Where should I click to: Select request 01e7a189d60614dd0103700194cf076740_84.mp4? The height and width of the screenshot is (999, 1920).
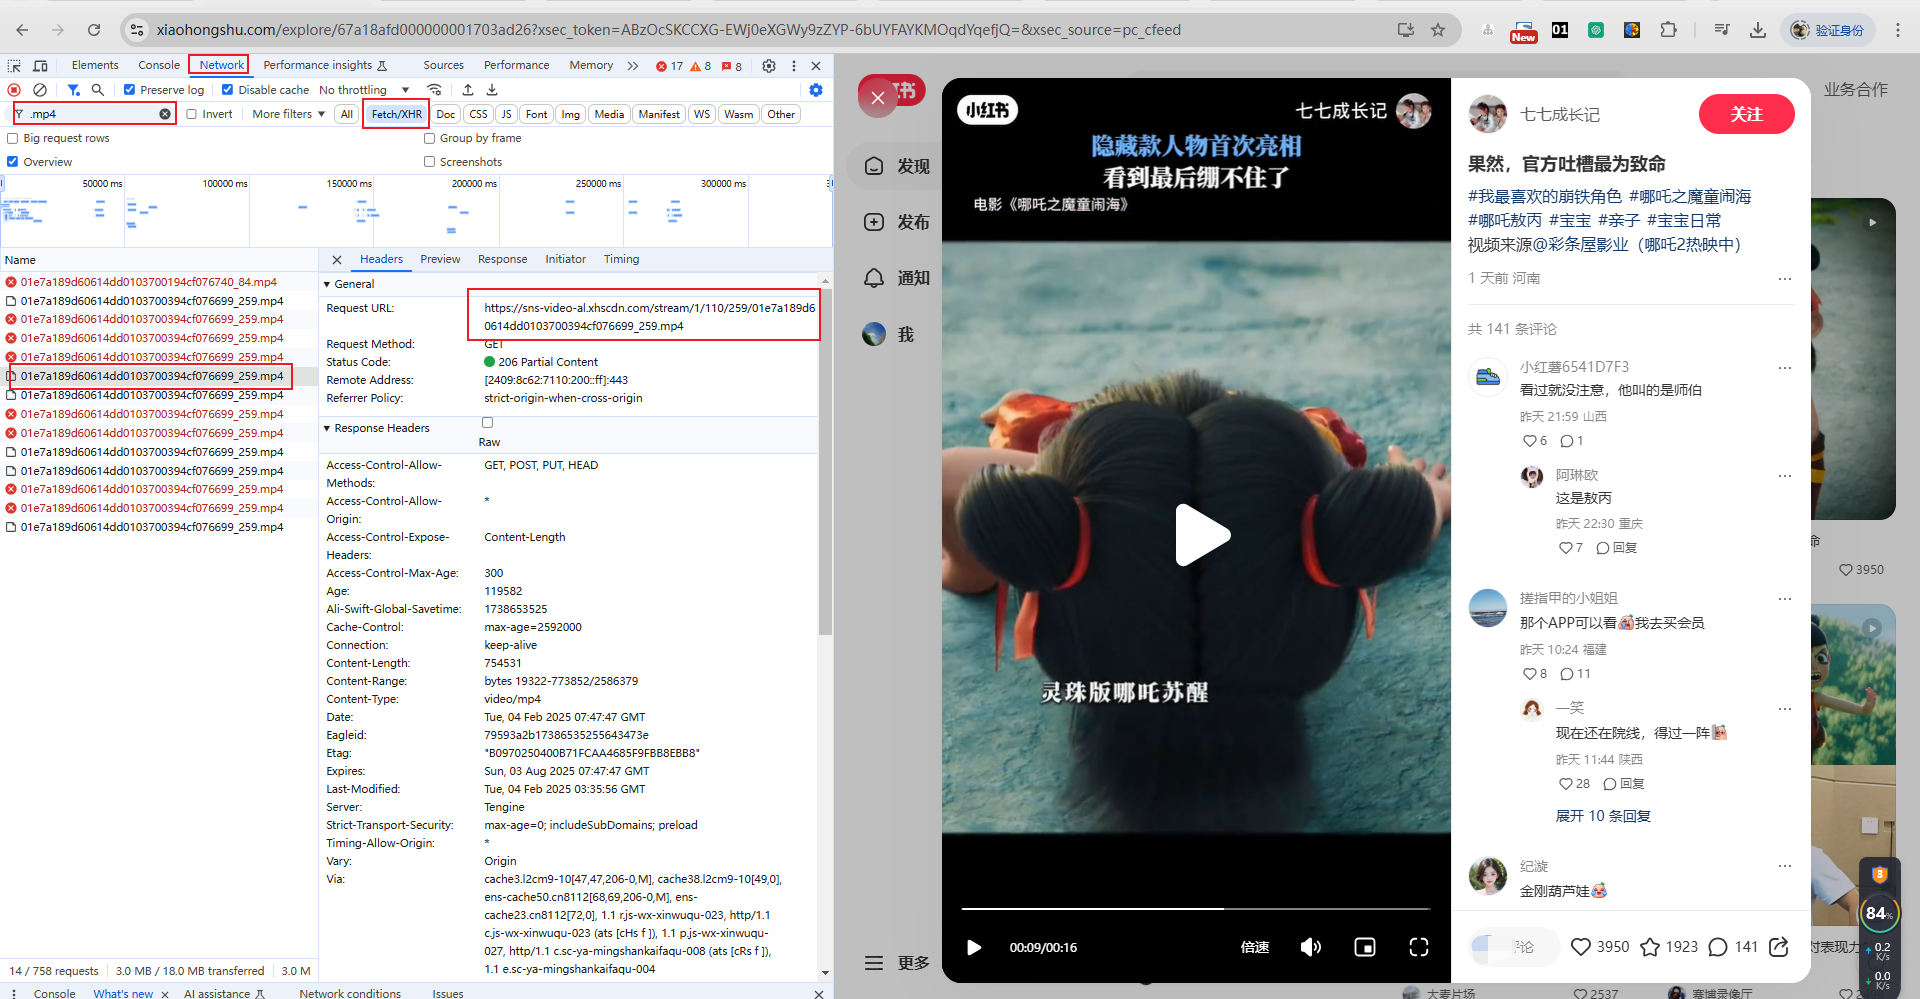click(x=148, y=282)
